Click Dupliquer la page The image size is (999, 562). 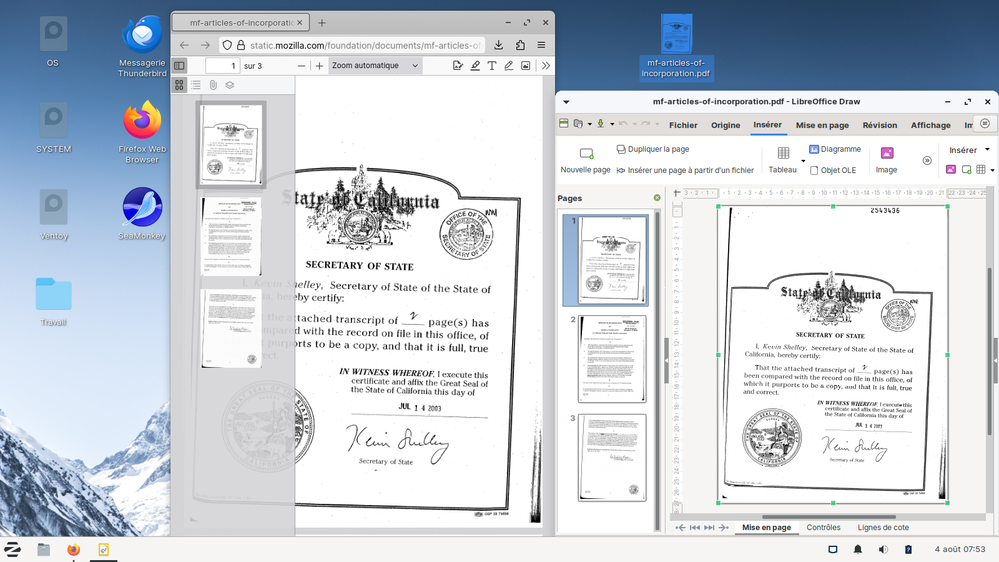pyautogui.click(x=652, y=149)
